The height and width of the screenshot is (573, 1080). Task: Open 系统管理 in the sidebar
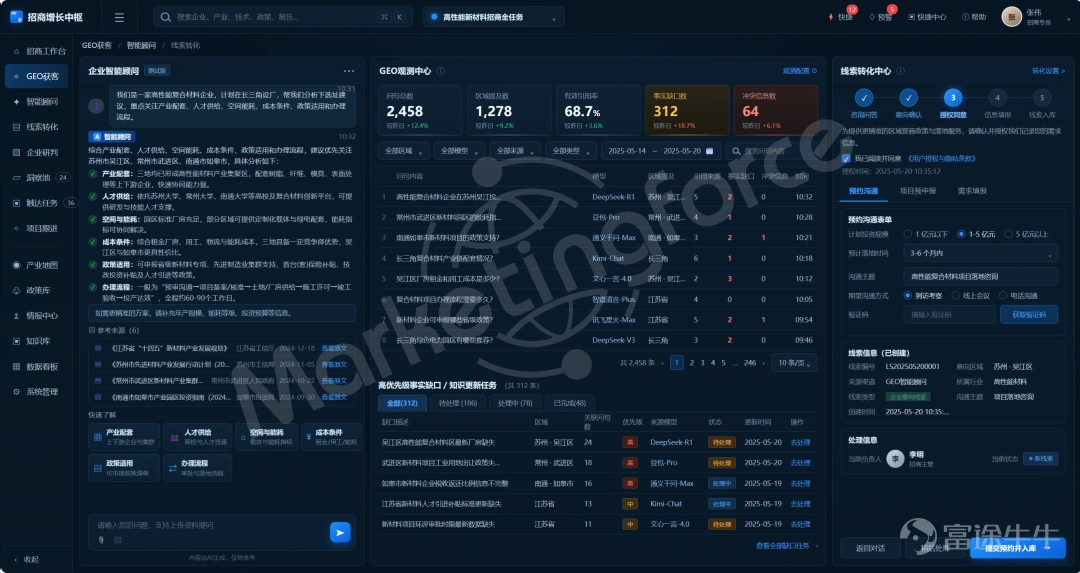[36, 392]
